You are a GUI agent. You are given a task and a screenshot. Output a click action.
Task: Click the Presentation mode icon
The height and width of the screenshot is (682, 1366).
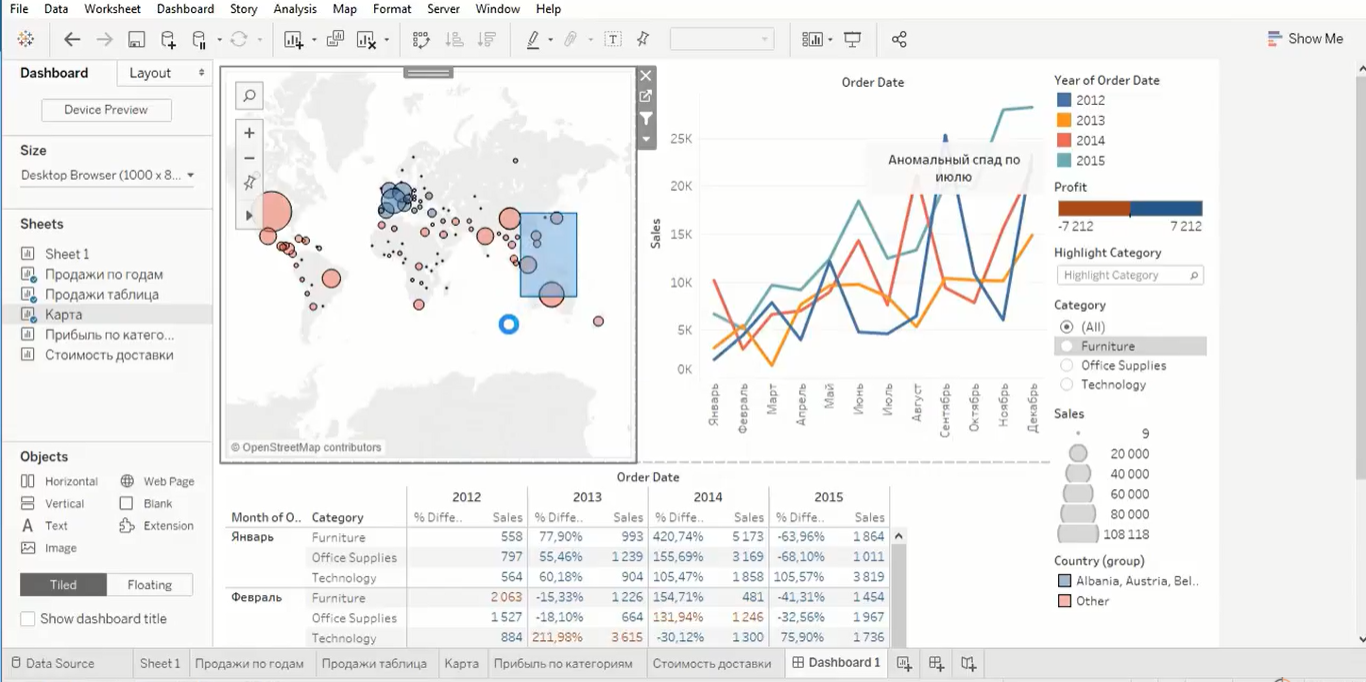coord(853,39)
